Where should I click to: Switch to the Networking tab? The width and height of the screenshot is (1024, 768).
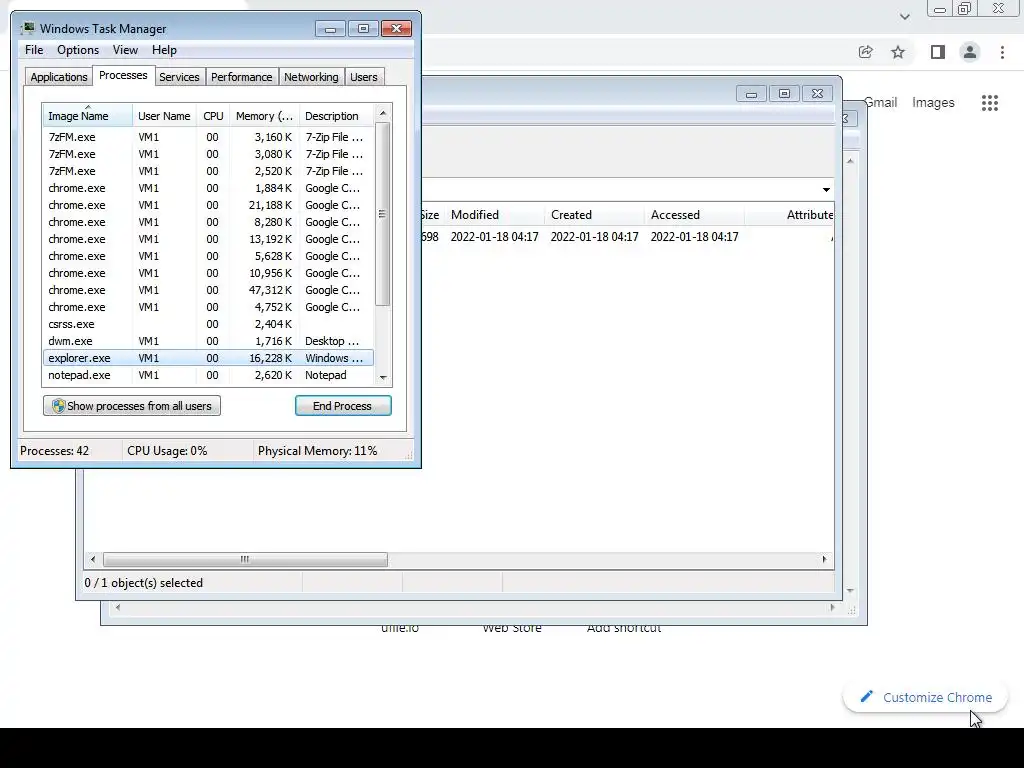pyautogui.click(x=311, y=77)
